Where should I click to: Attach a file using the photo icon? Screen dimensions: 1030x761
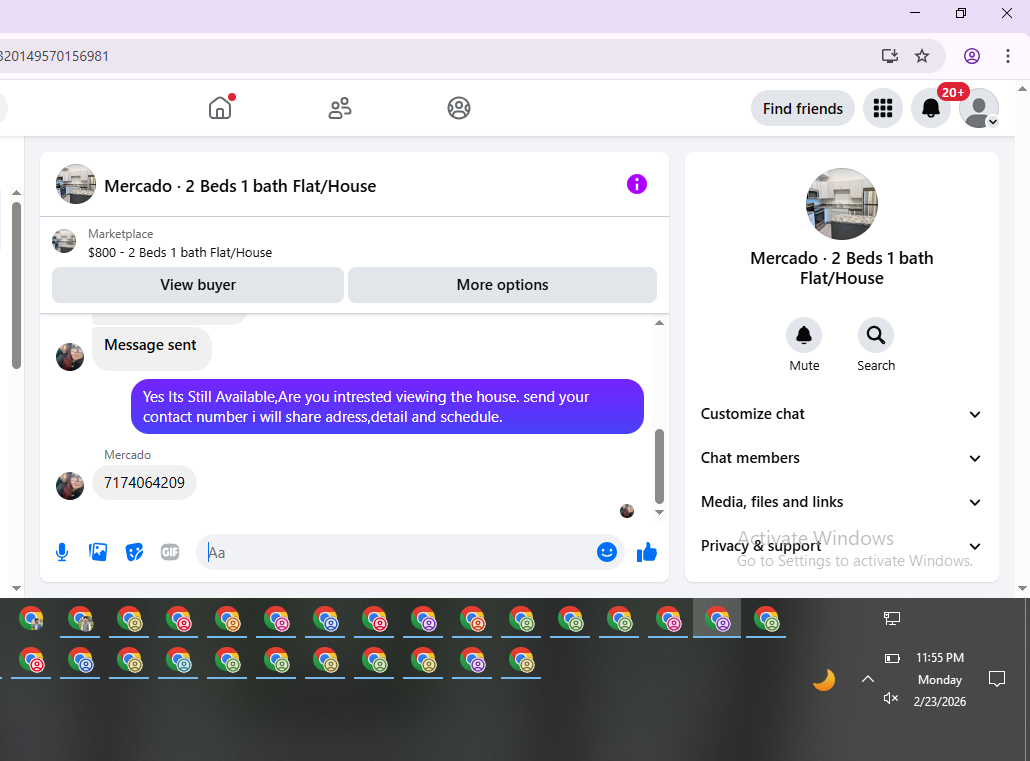click(x=98, y=552)
